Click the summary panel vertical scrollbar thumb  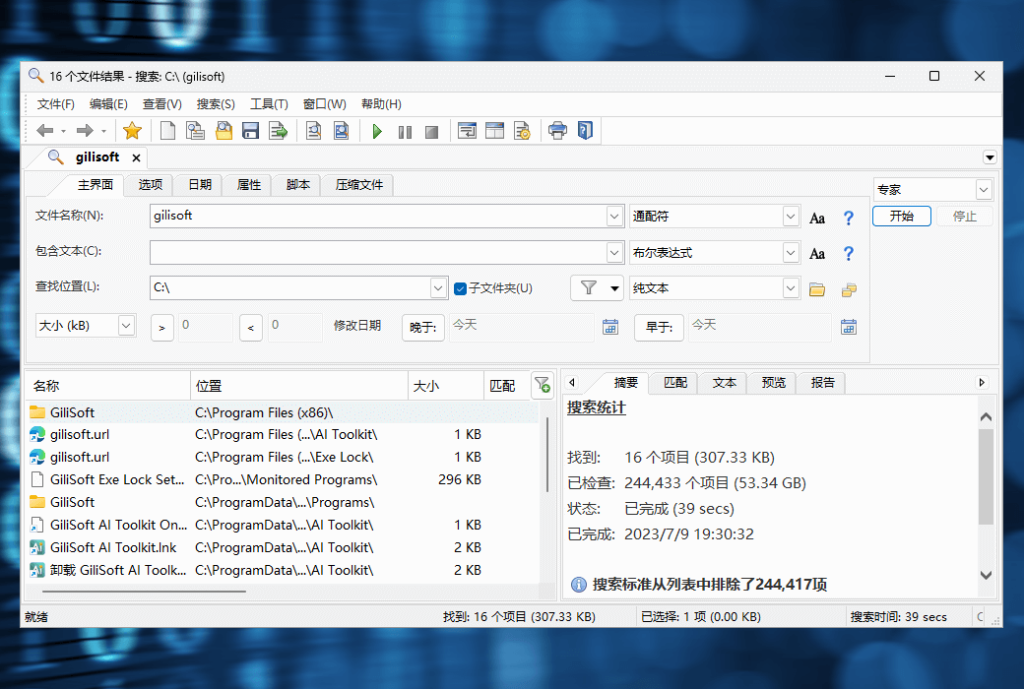pos(986,477)
